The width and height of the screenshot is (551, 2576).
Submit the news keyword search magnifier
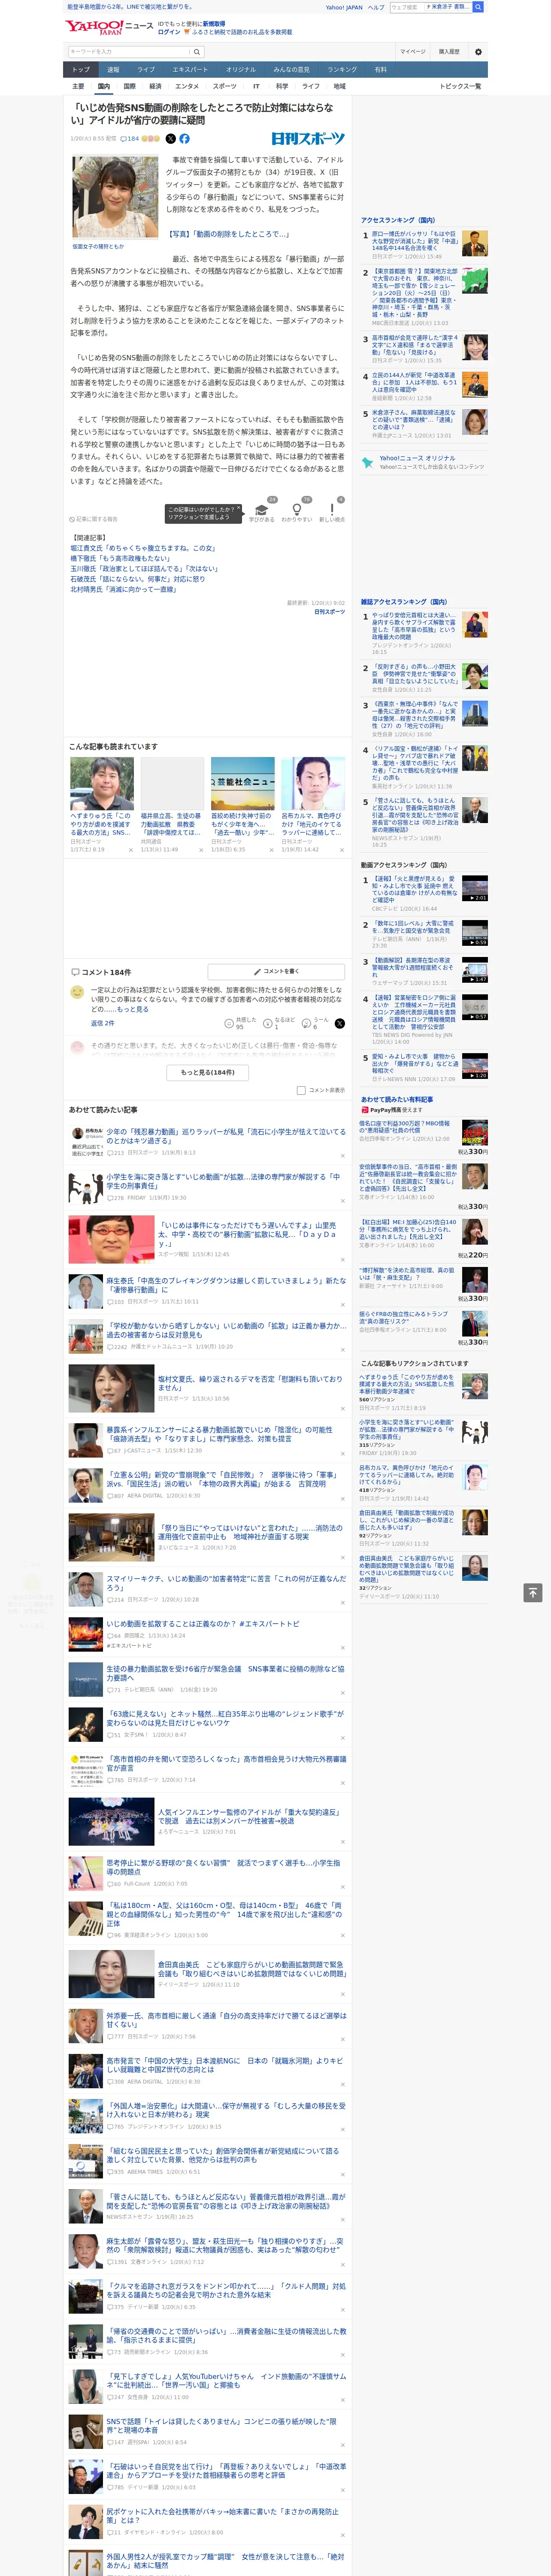(197, 52)
